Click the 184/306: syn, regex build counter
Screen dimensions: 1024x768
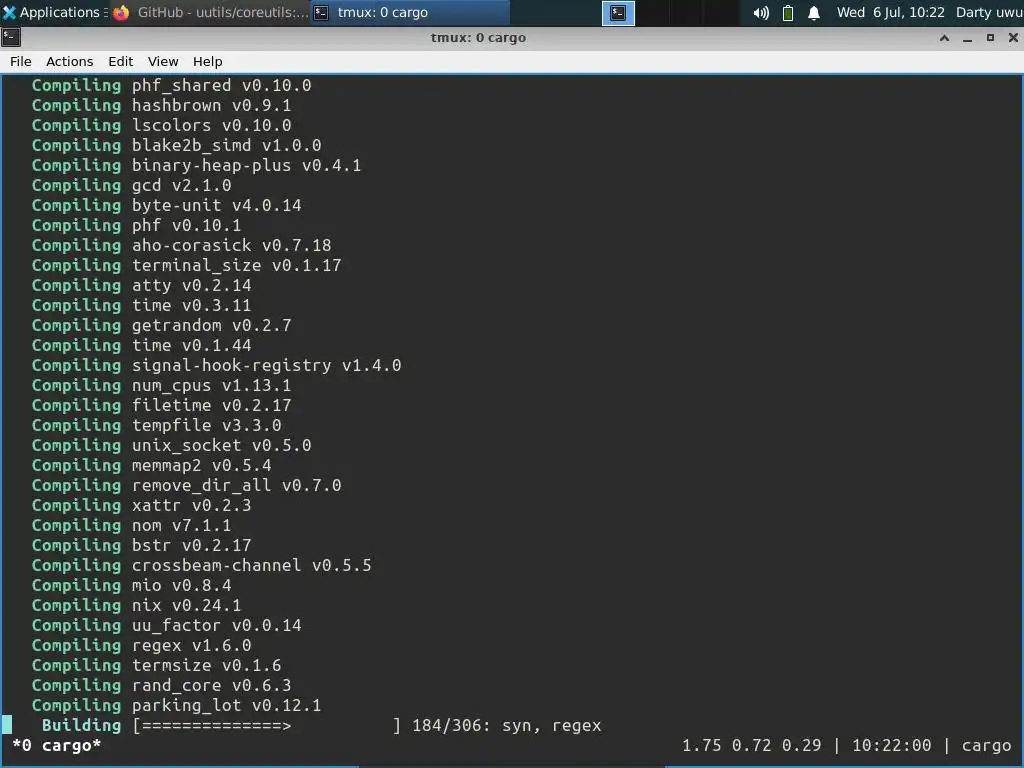click(x=507, y=726)
